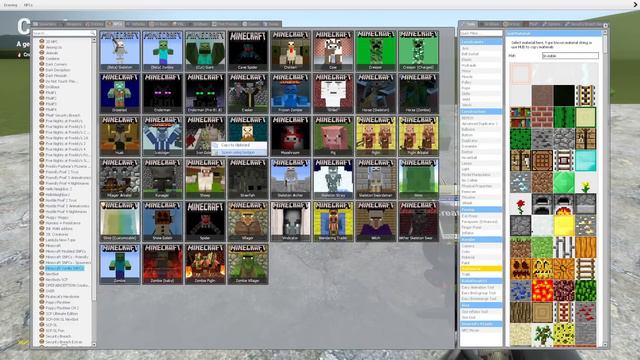The image size is (640, 360).
Task: Pick the lava material swatch
Action: click(542, 291)
